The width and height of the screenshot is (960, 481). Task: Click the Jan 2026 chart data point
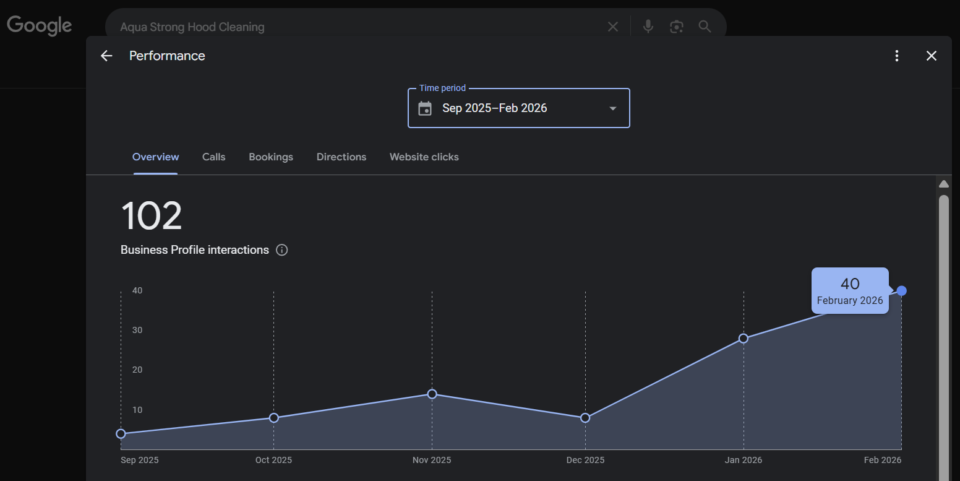pyautogui.click(x=743, y=338)
